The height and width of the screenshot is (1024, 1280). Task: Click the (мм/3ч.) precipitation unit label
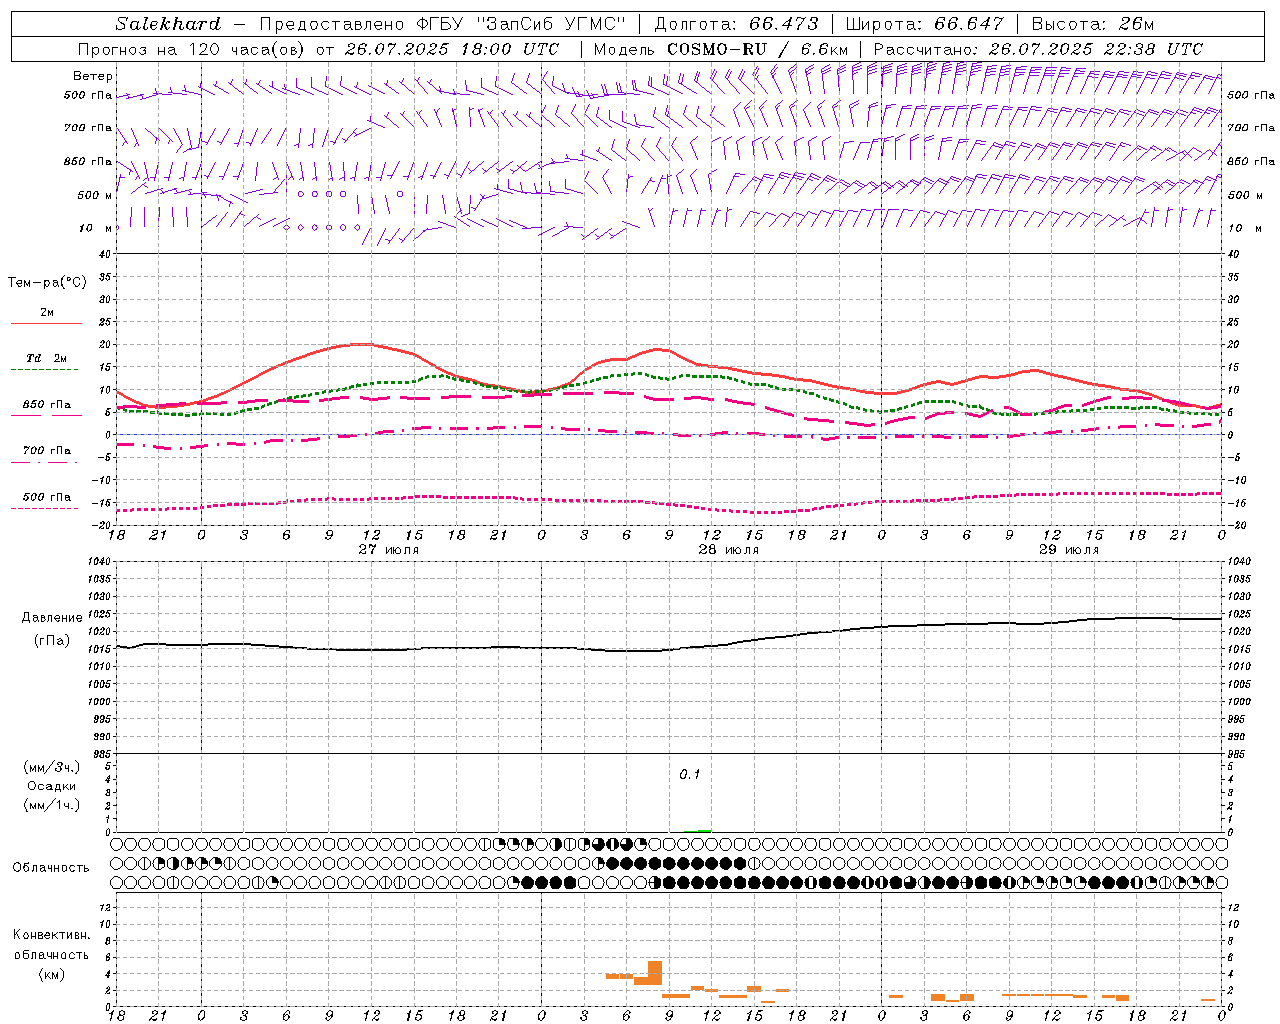click(52, 767)
